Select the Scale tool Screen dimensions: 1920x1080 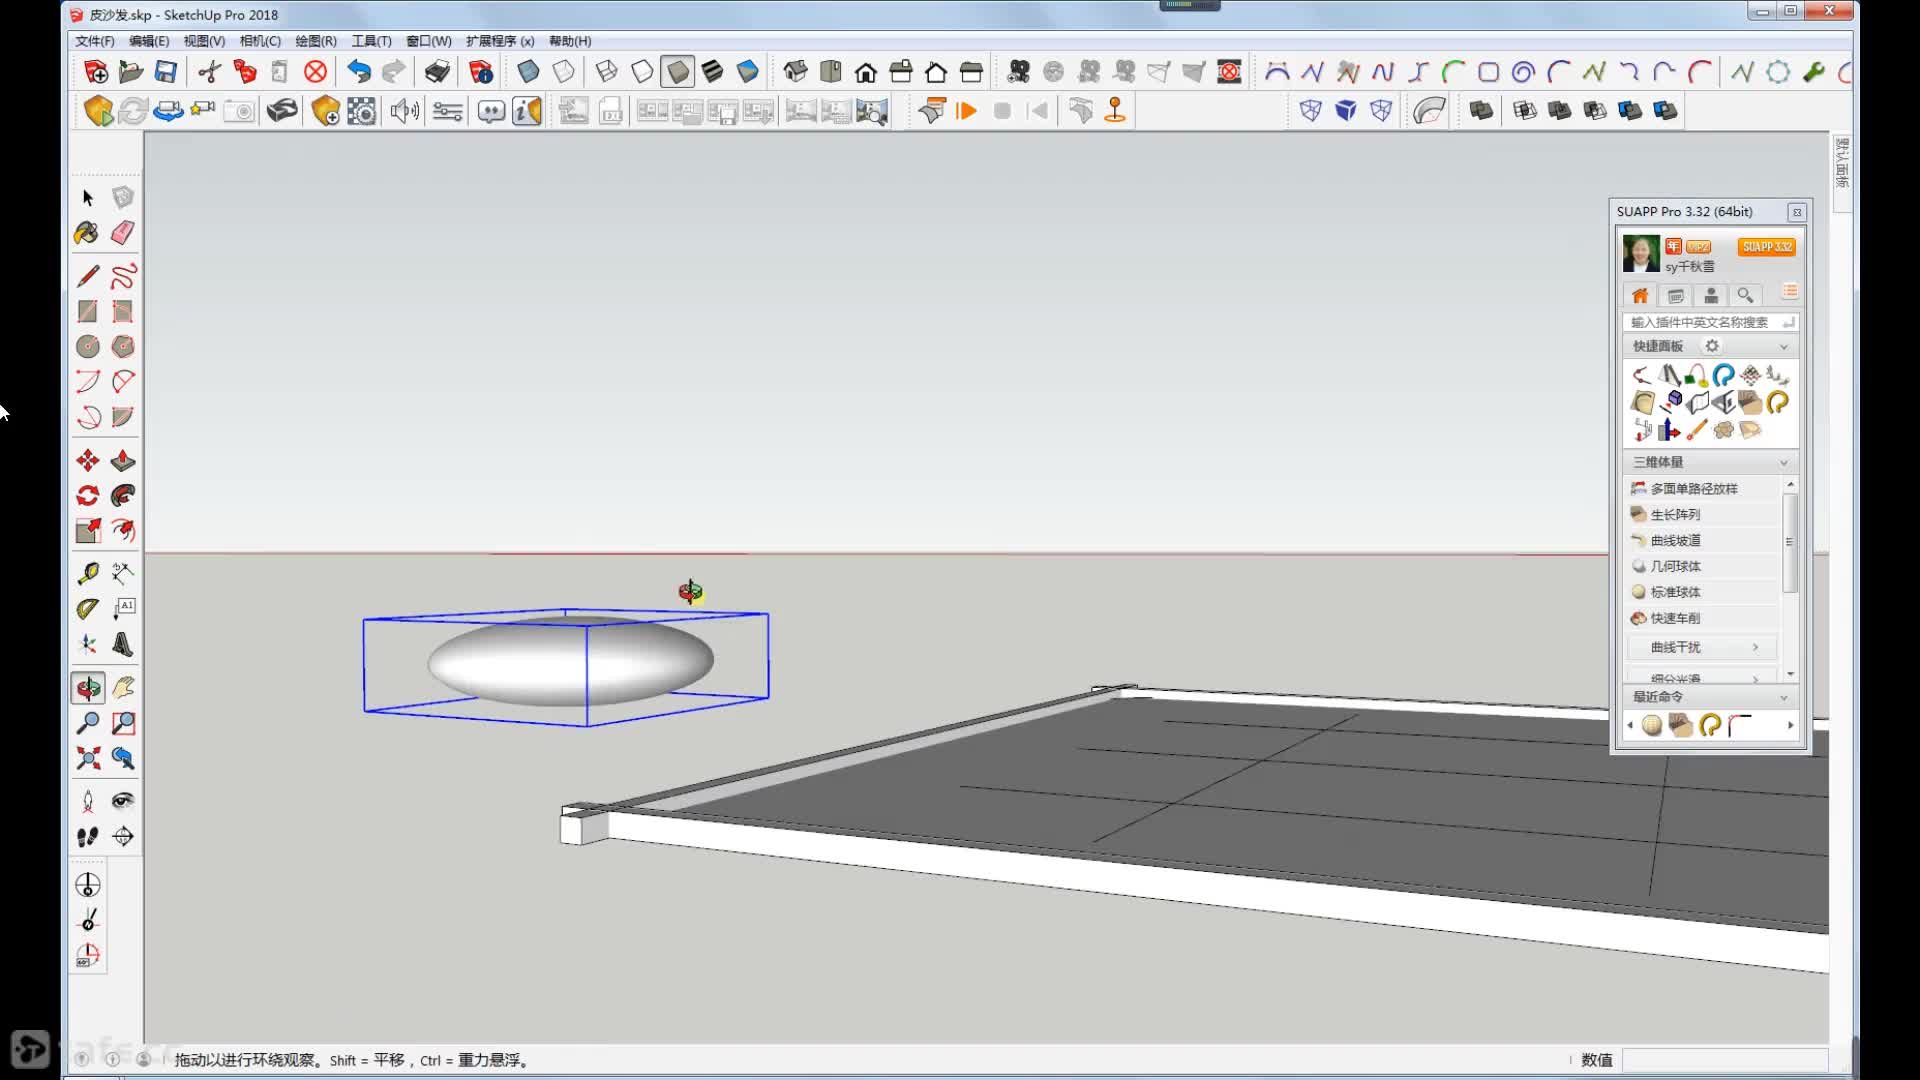click(x=88, y=530)
